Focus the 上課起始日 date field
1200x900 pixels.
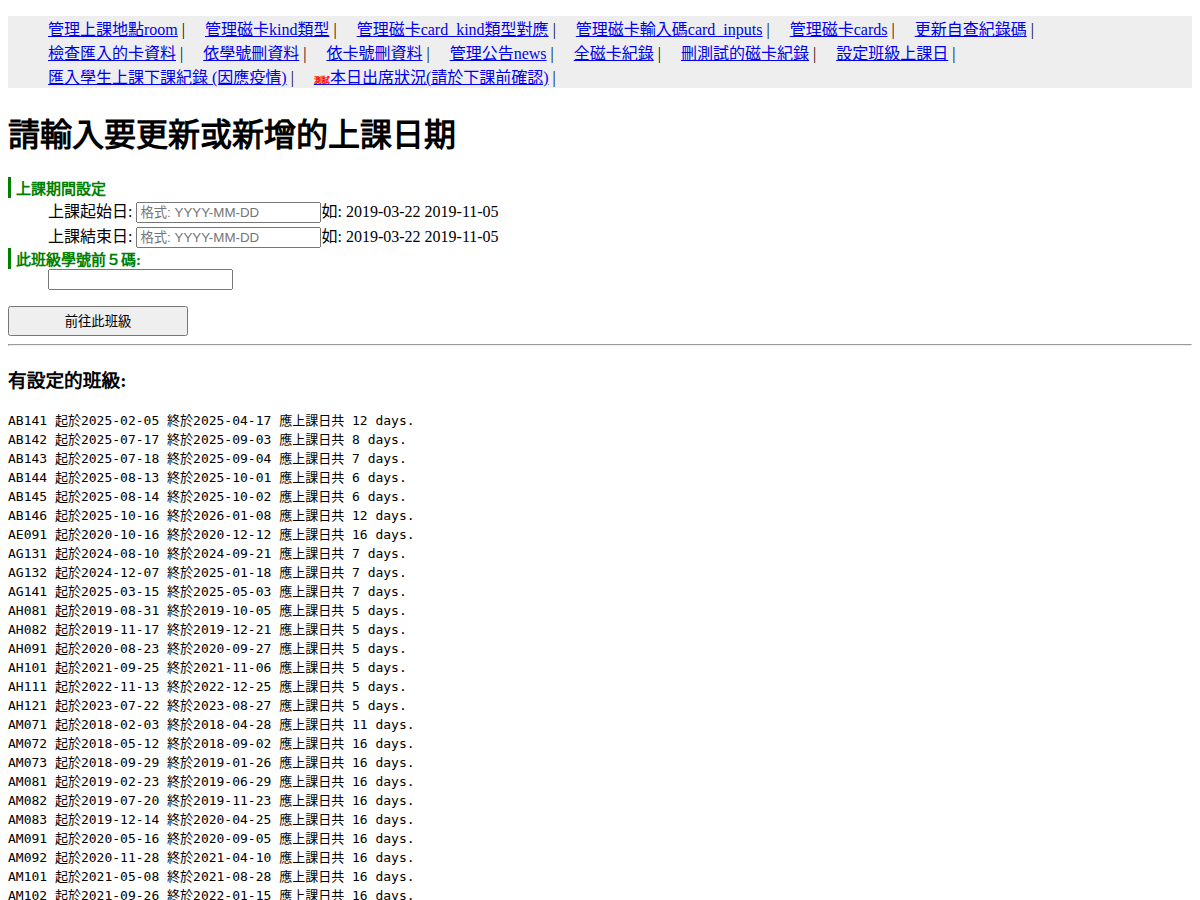coord(228,212)
